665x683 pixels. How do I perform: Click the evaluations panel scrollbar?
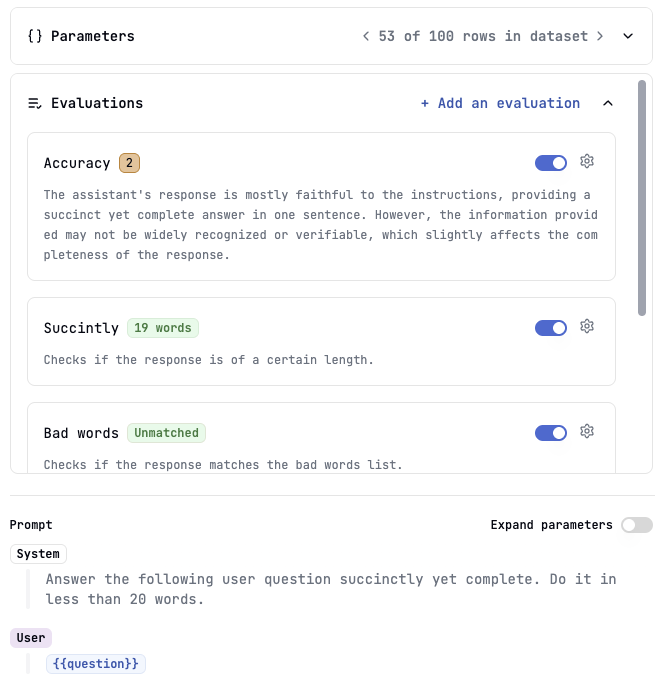click(x=642, y=198)
